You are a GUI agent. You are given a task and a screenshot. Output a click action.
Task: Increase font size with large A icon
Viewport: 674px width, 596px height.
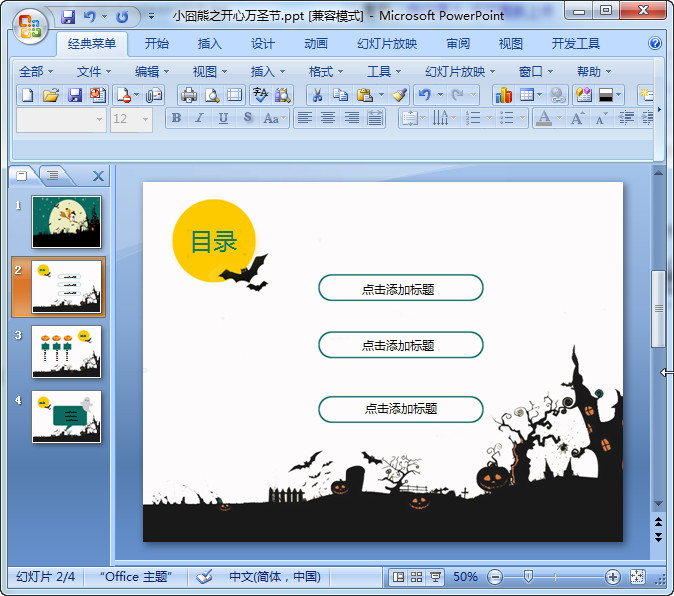pos(577,118)
